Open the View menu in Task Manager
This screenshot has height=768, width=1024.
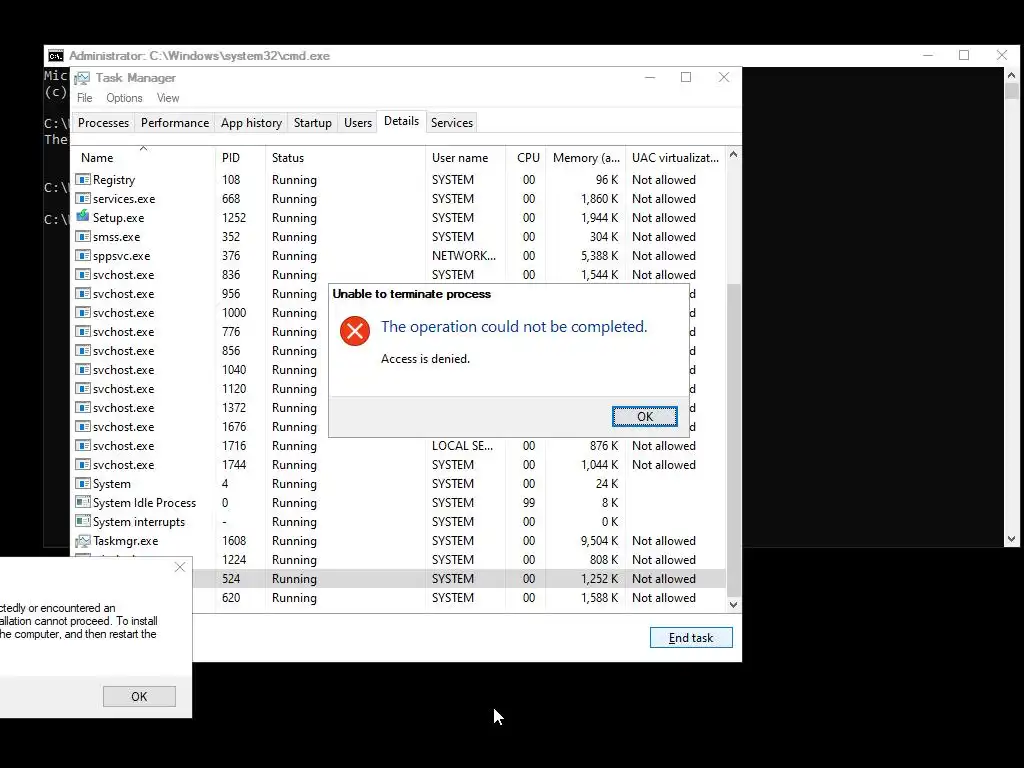coord(168,98)
